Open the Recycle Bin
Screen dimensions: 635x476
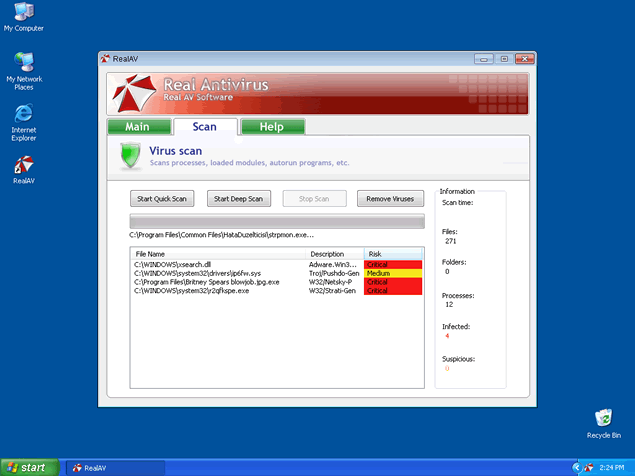603,418
